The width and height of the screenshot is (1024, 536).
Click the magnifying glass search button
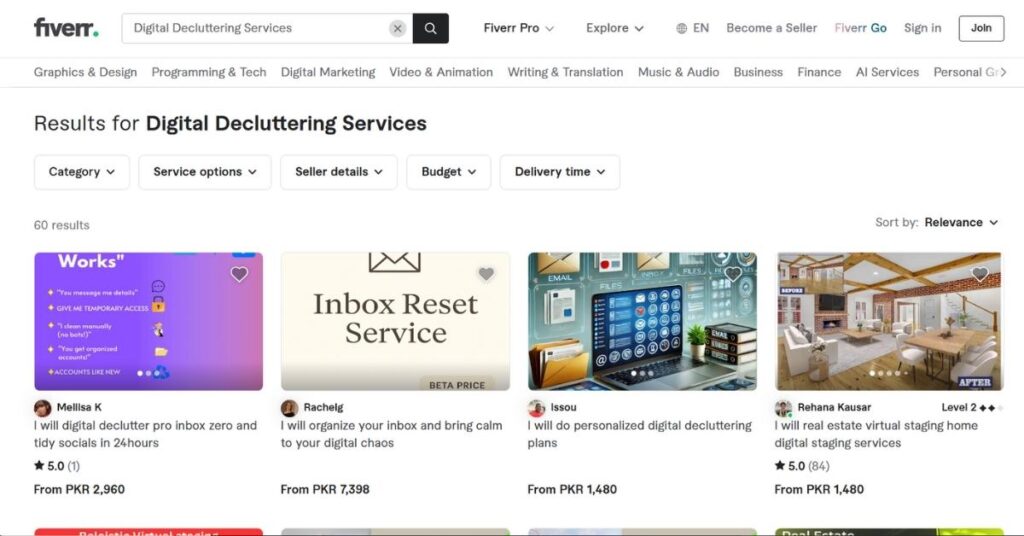430,28
